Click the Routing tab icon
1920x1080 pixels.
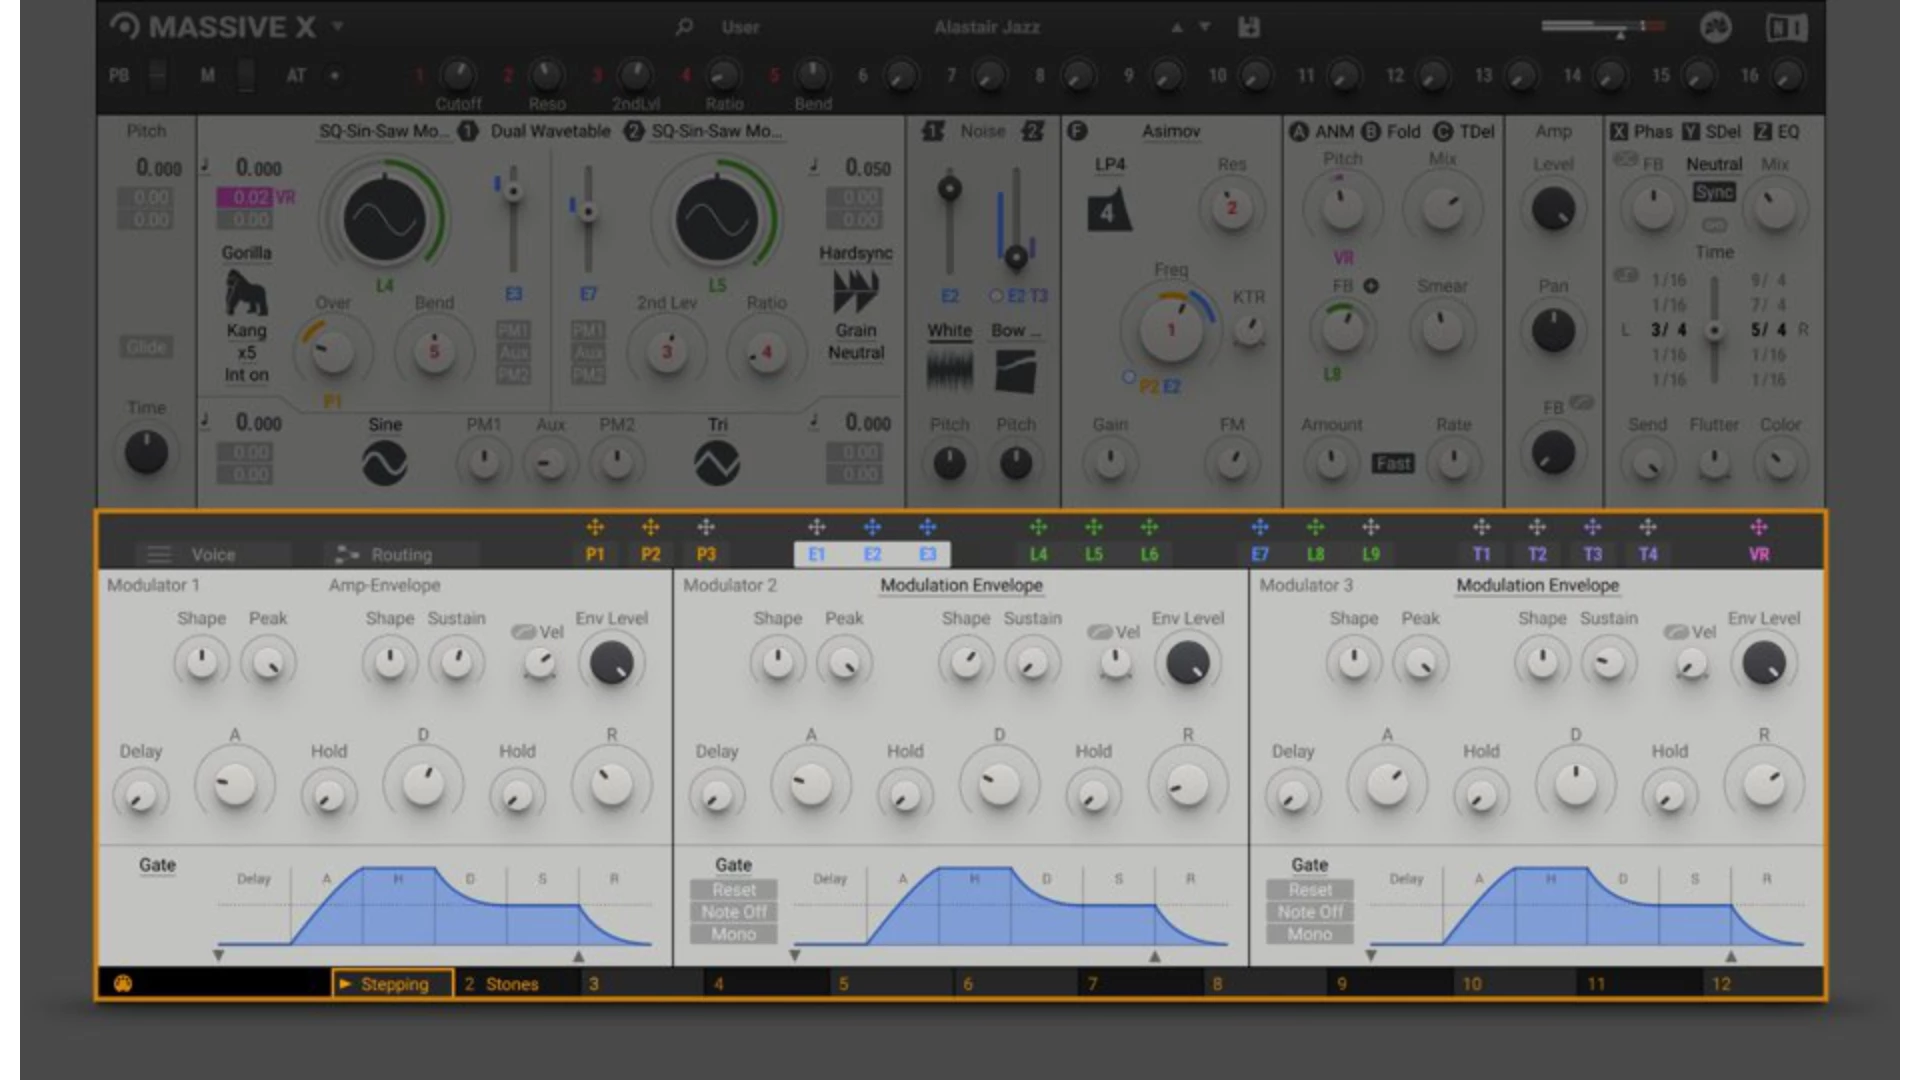coord(347,554)
